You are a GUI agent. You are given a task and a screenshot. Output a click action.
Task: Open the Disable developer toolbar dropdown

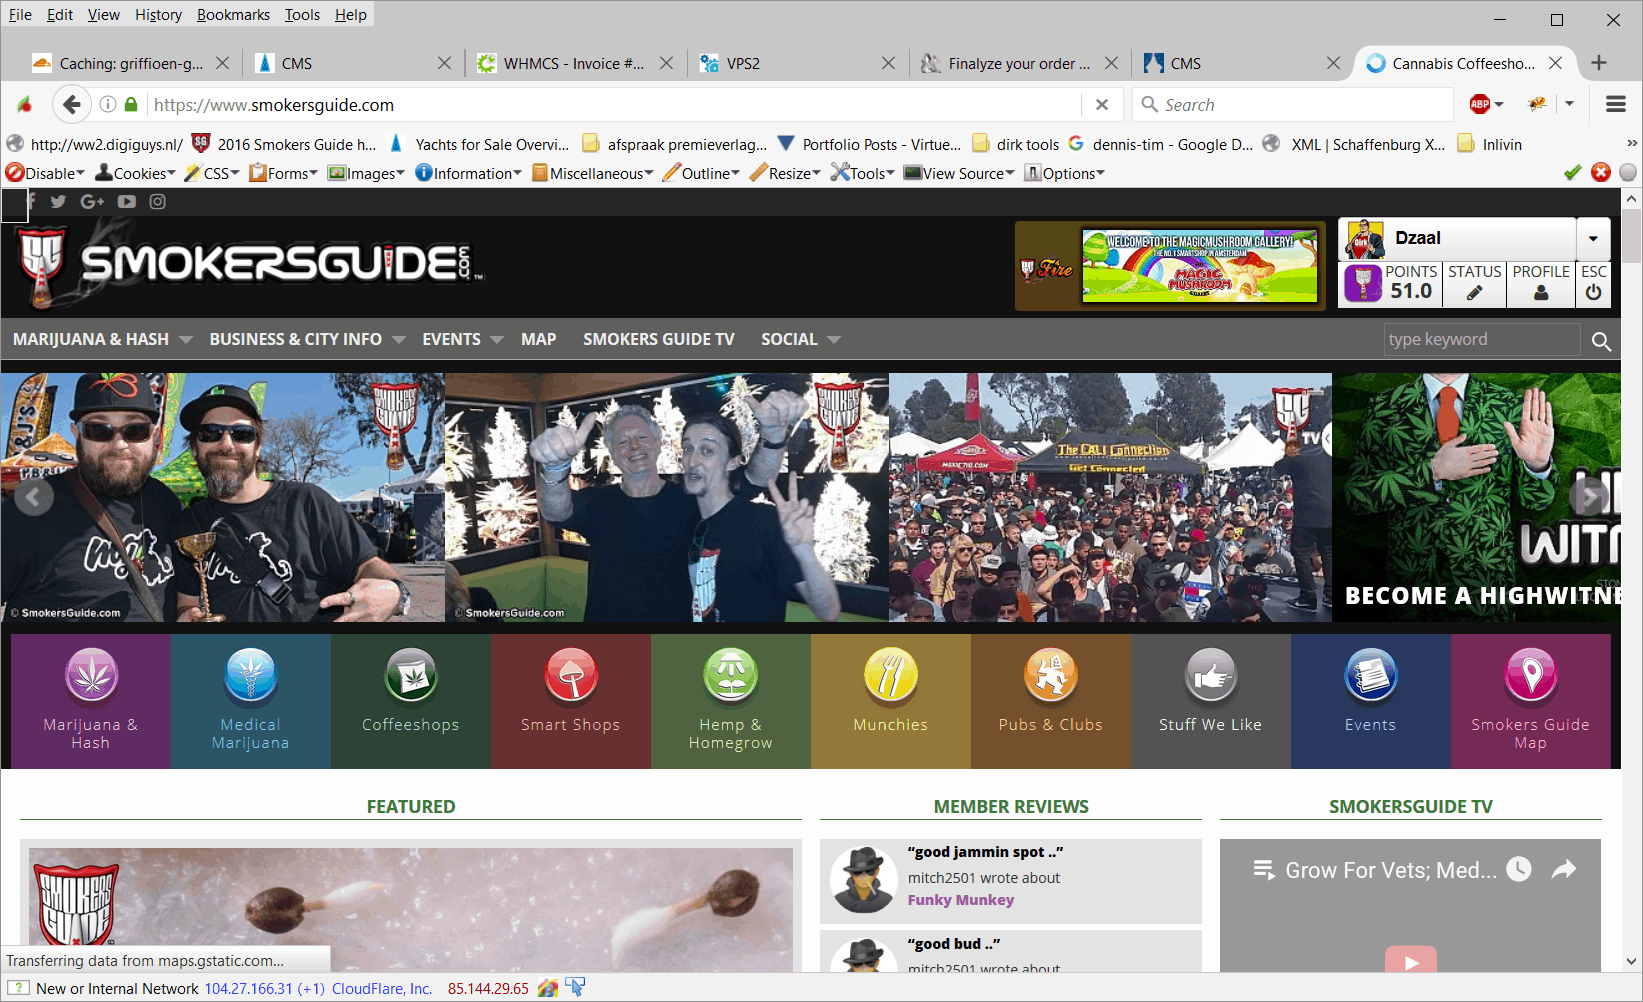pyautogui.click(x=45, y=173)
